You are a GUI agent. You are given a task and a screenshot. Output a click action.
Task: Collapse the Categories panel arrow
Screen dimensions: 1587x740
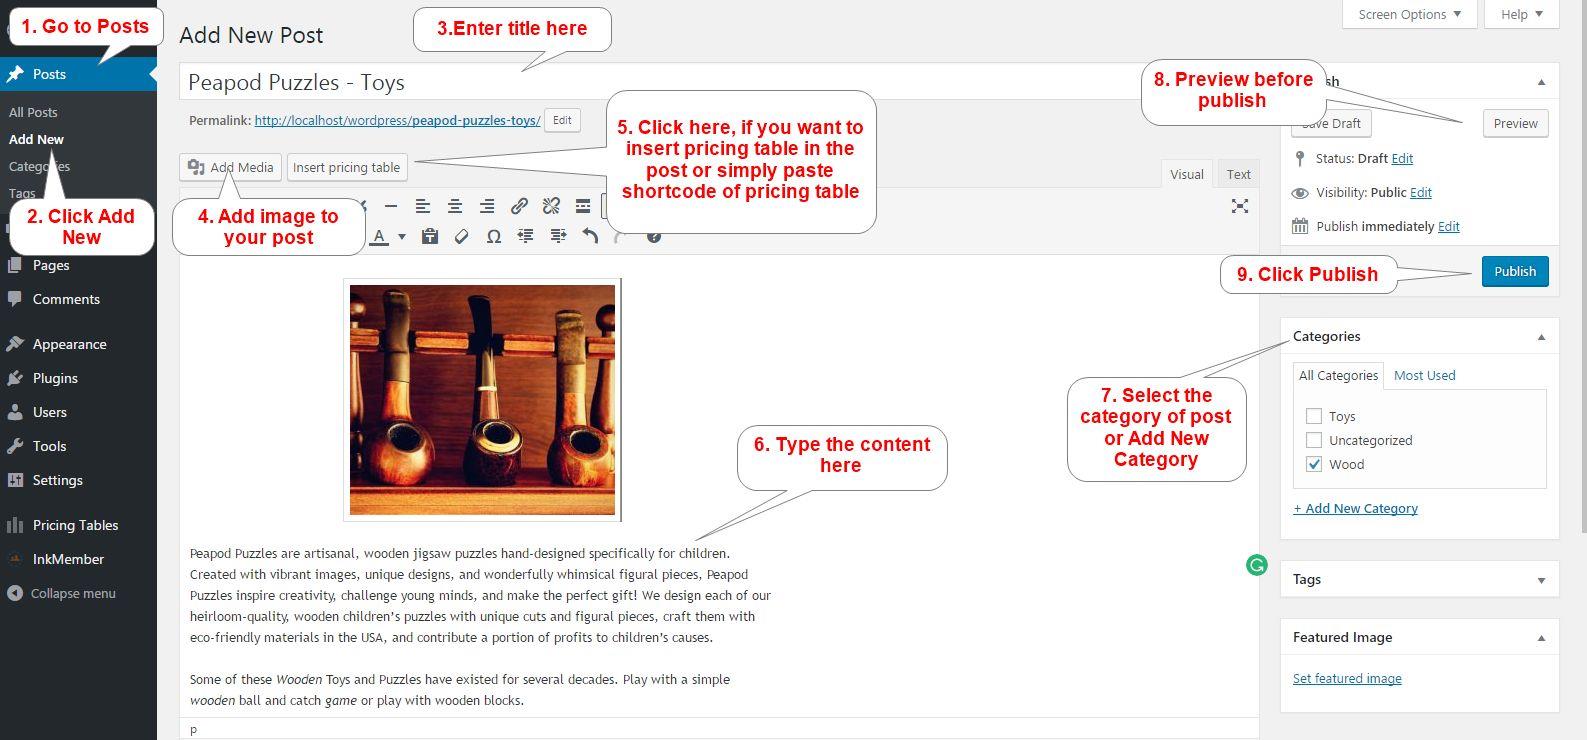click(1541, 337)
